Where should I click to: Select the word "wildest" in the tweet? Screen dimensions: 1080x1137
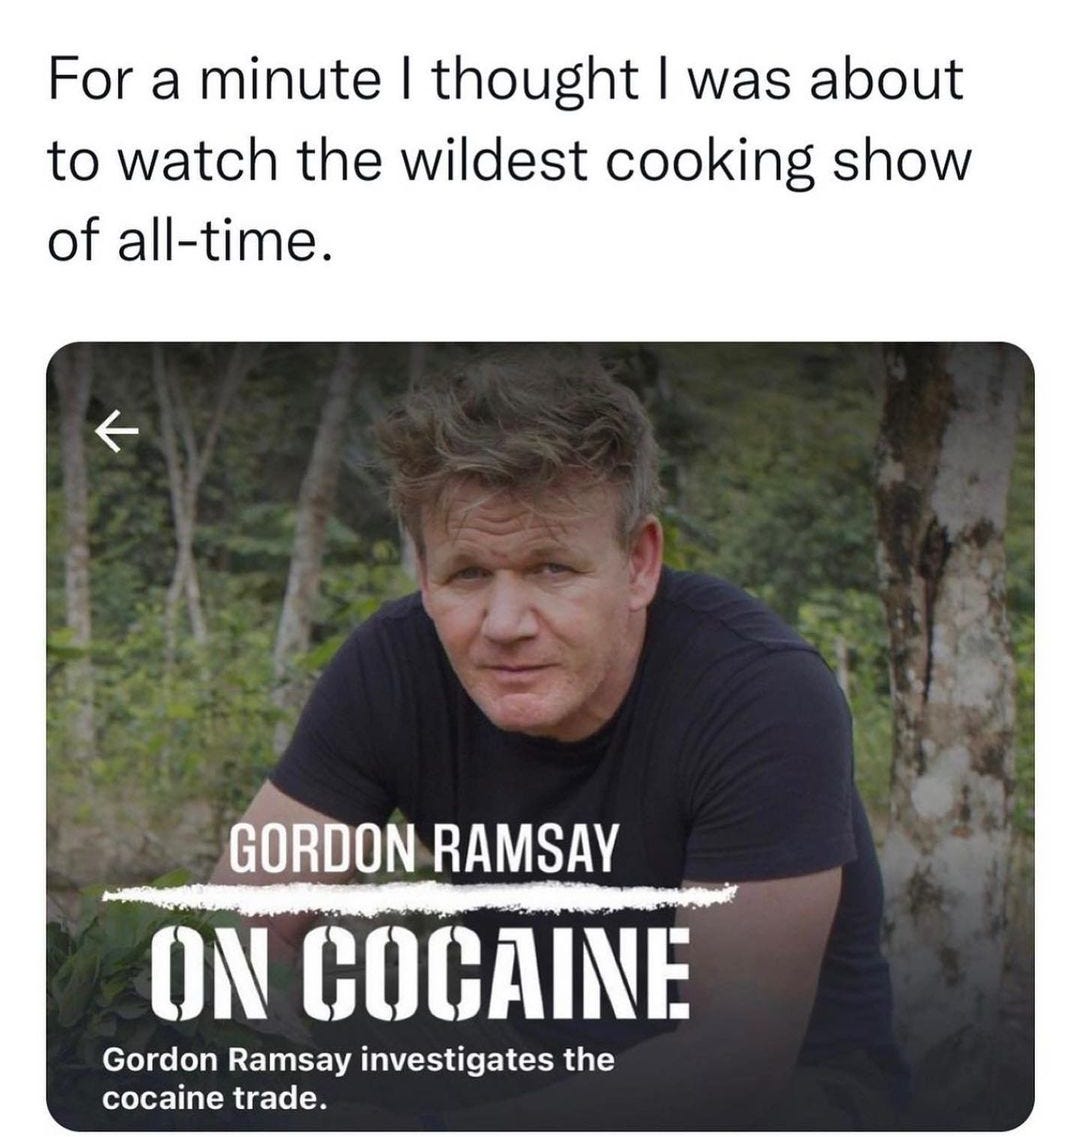click(x=495, y=161)
